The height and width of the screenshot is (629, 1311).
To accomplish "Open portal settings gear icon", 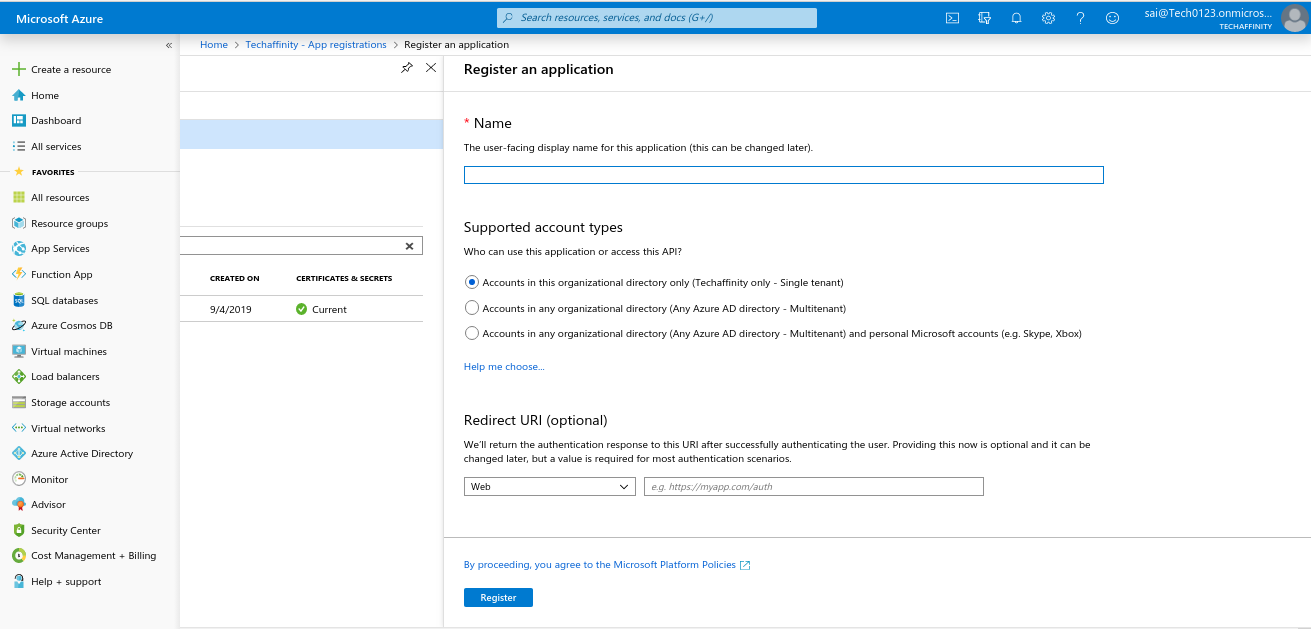I will coord(1048,18).
